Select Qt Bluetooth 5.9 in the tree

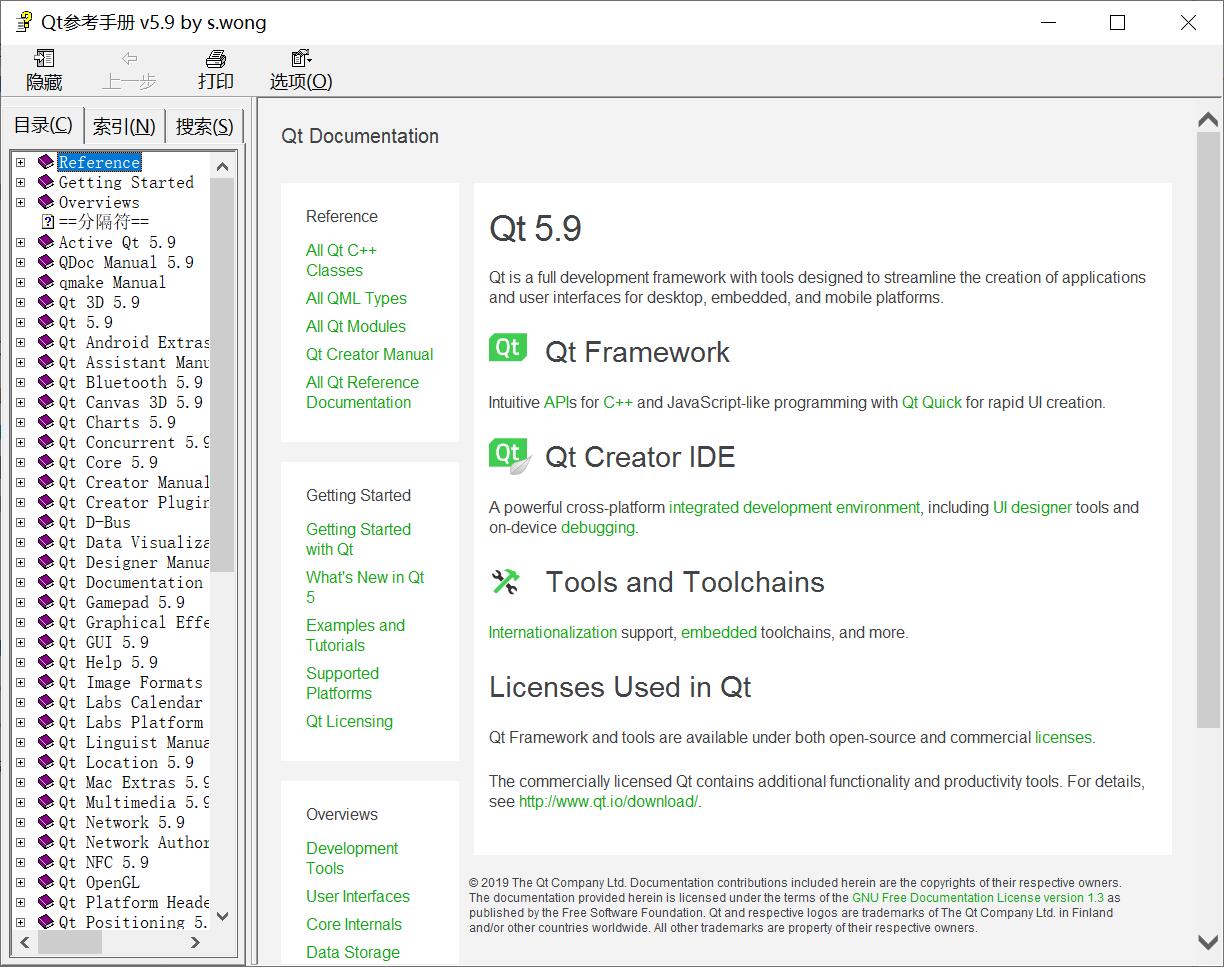130,382
